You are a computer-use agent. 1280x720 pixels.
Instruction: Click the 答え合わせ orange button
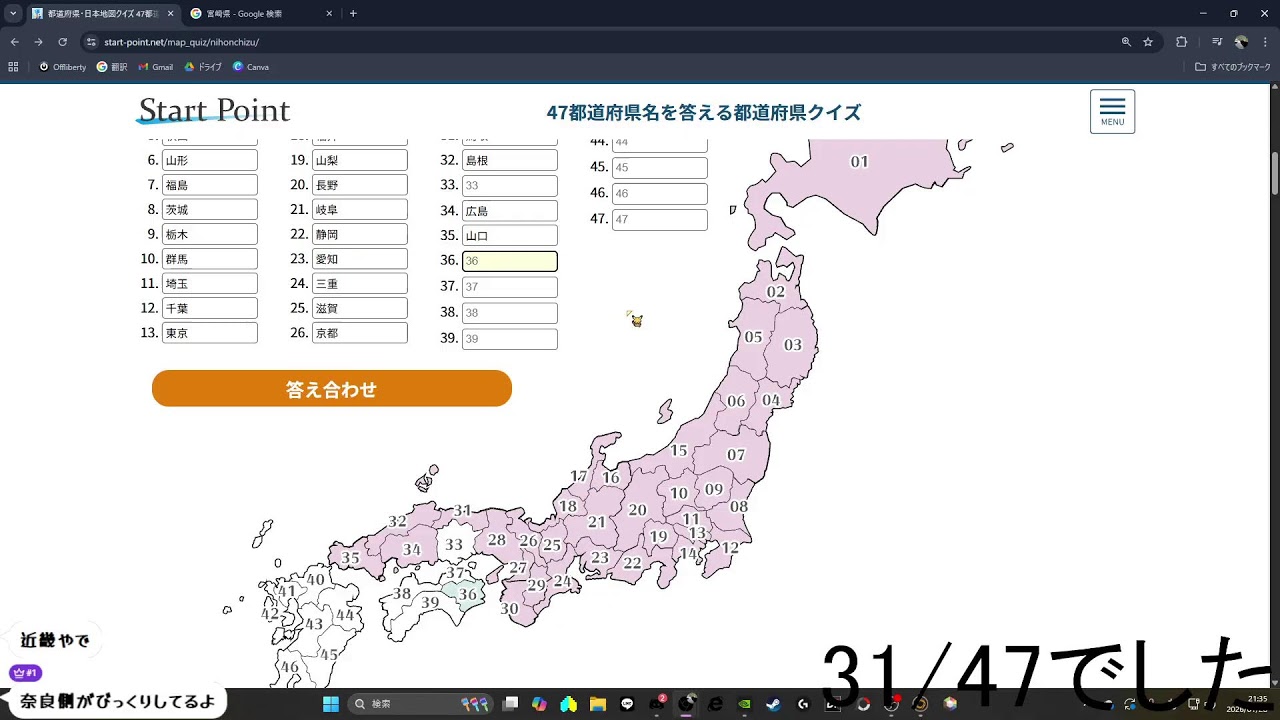click(332, 389)
